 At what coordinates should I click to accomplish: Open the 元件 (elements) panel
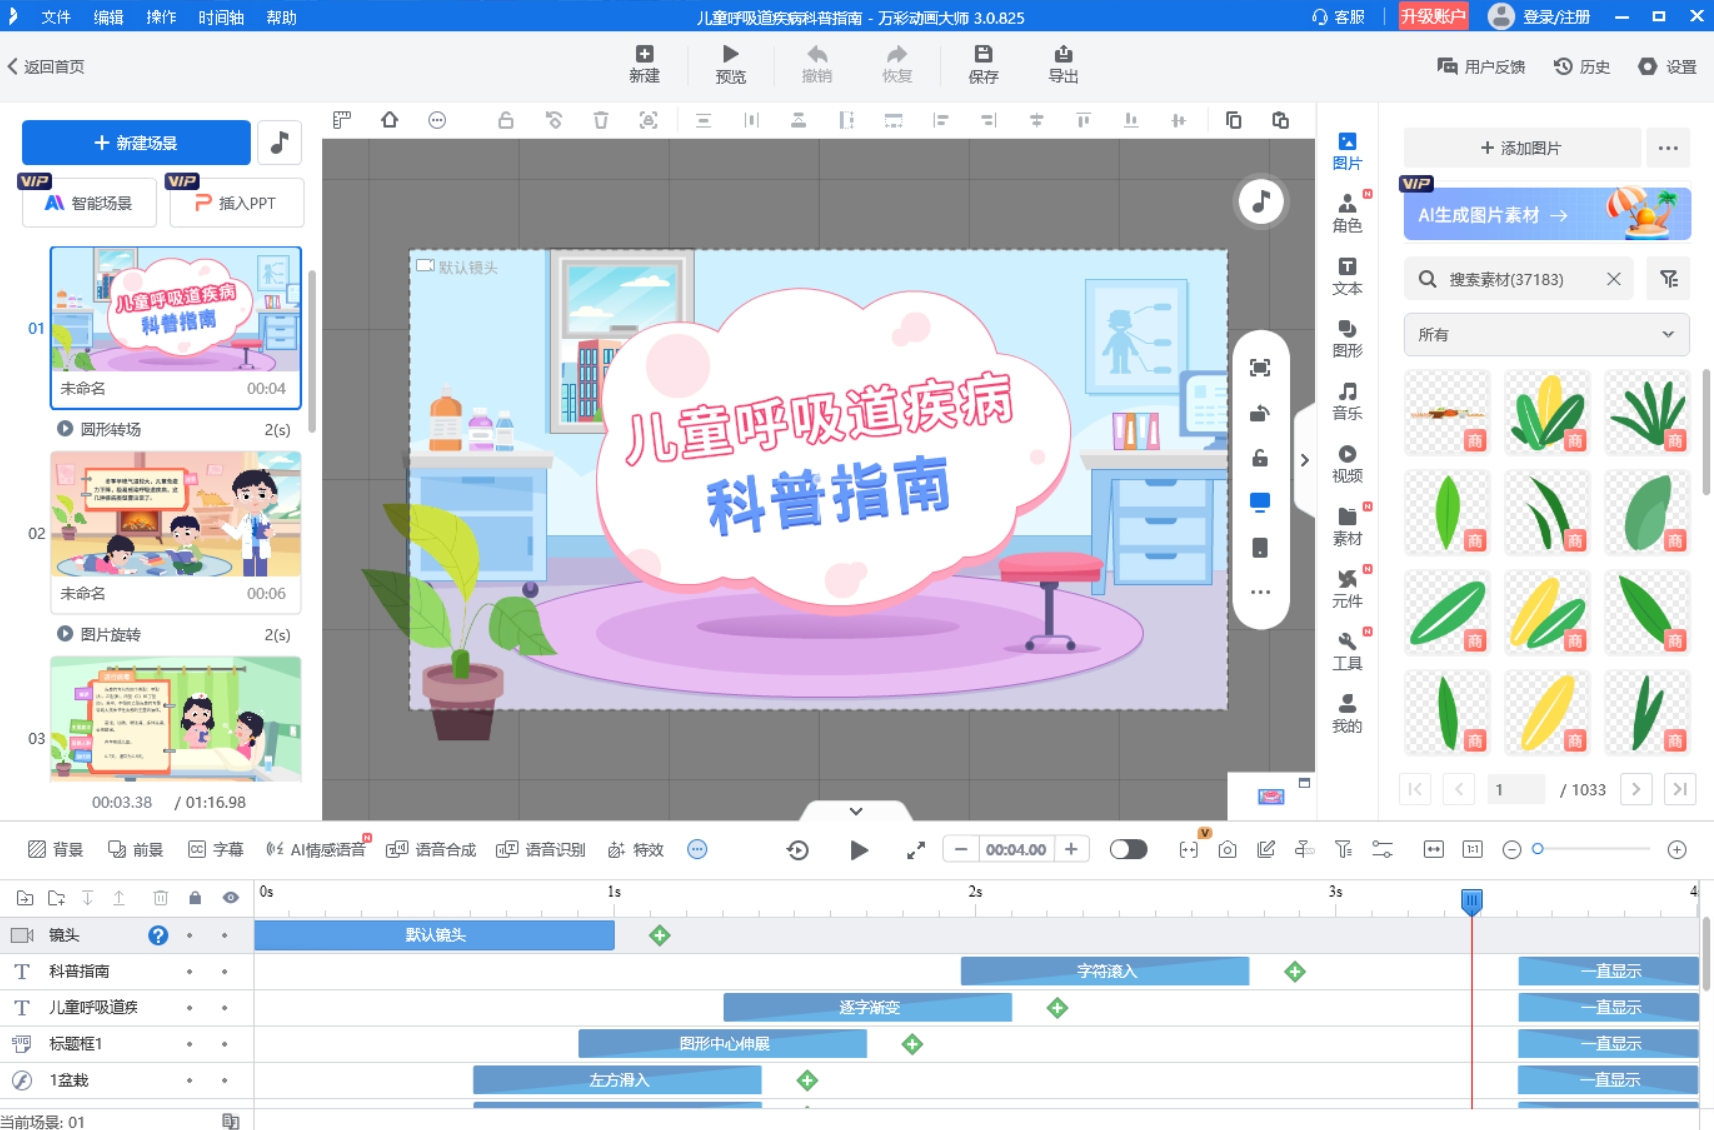click(1348, 588)
